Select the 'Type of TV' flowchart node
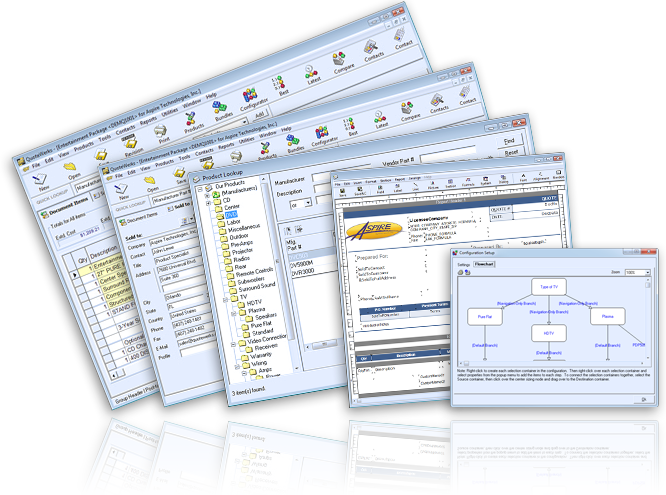This screenshot has width=666, height=495. (548, 286)
